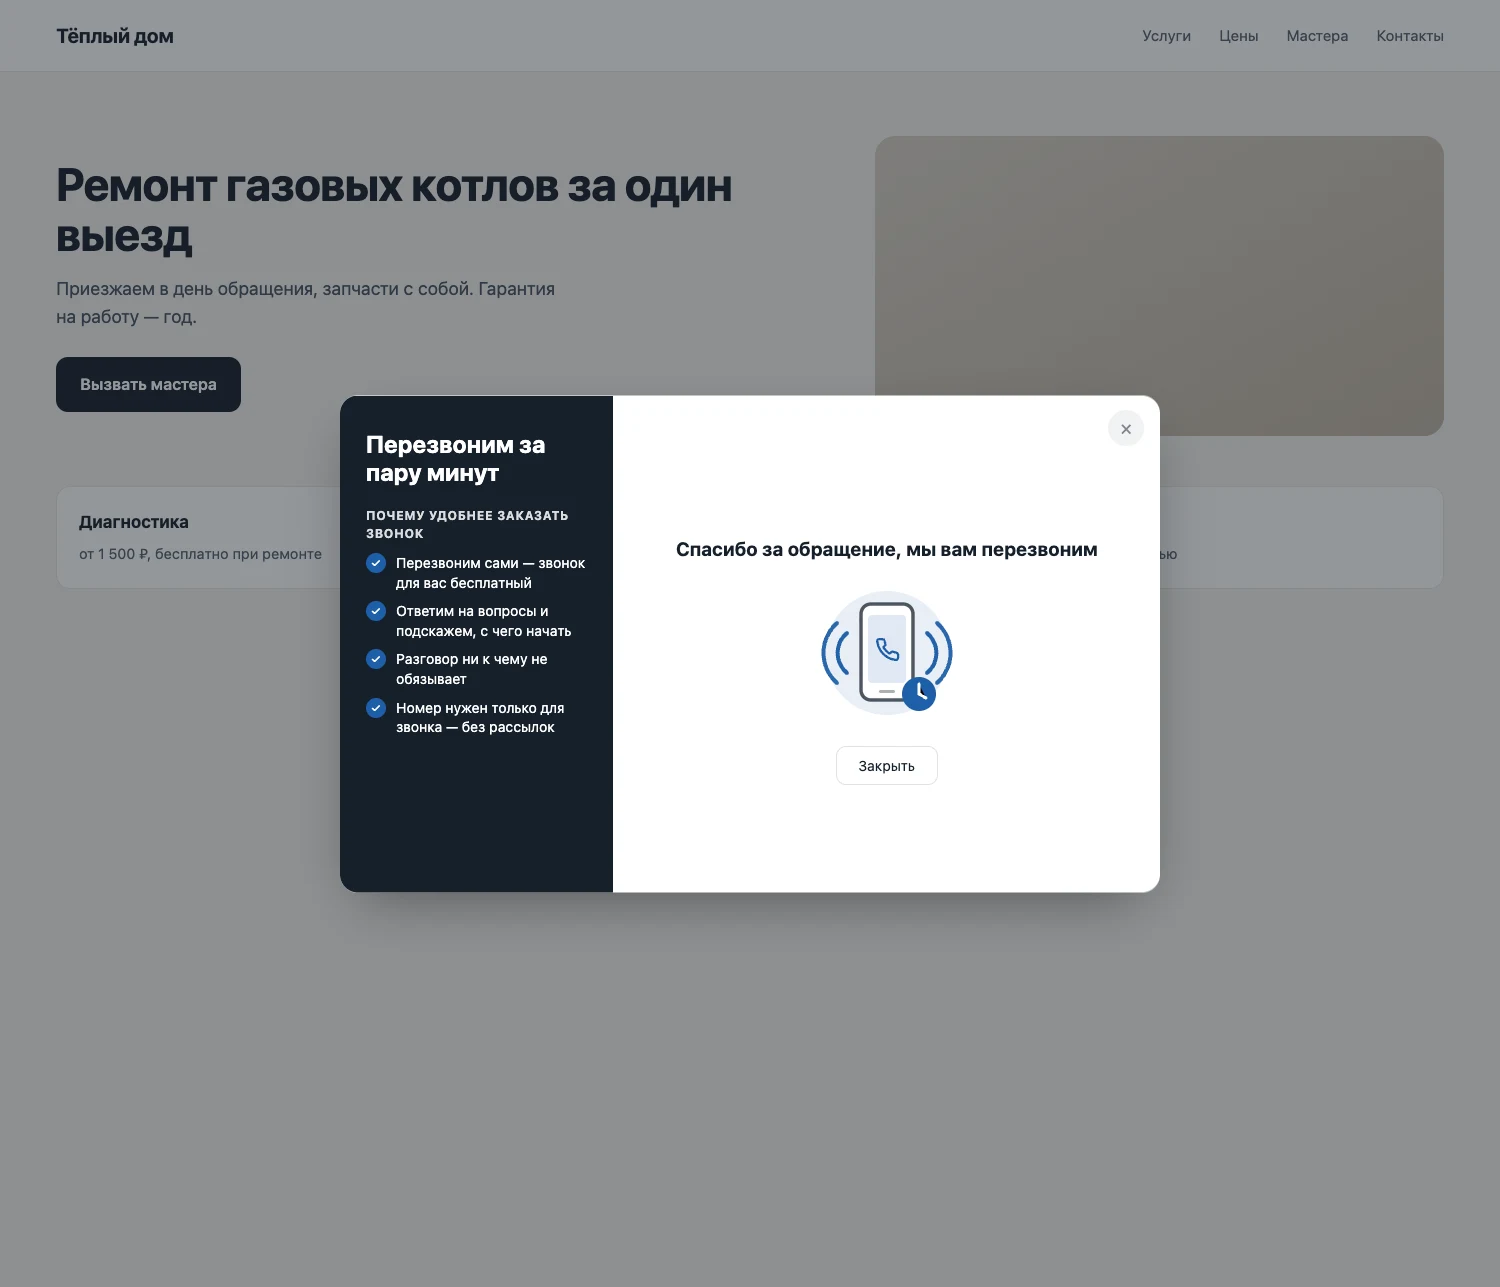Image resolution: width=1500 pixels, height=1287 pixels.
Task: Click checkmark icon beside Номер нужен только
Action: point(376,708)
